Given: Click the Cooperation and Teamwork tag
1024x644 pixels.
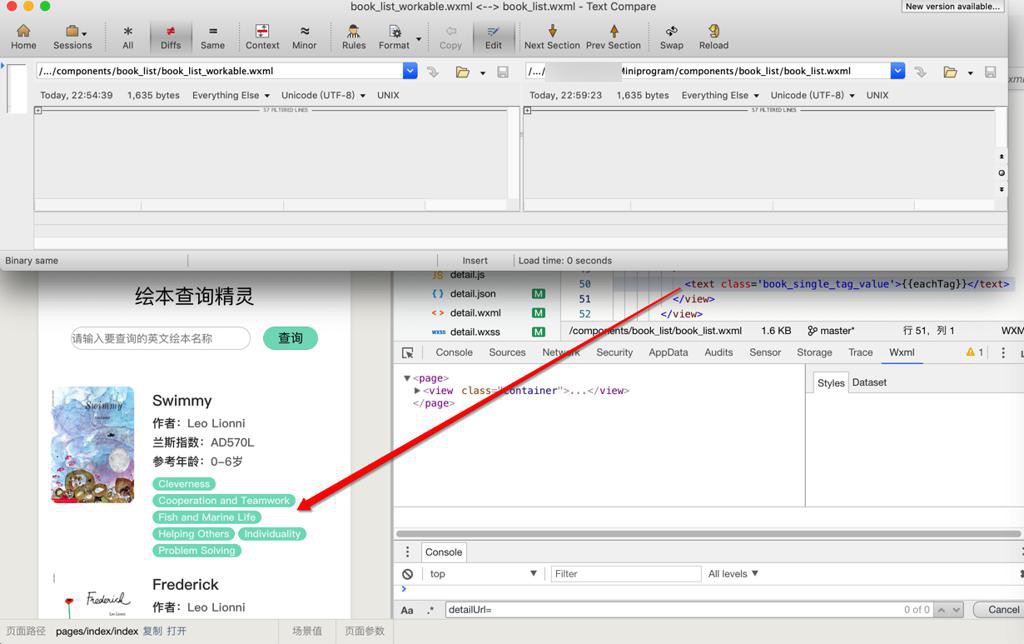Looking at the screenshot, I should tap(224, 500).
